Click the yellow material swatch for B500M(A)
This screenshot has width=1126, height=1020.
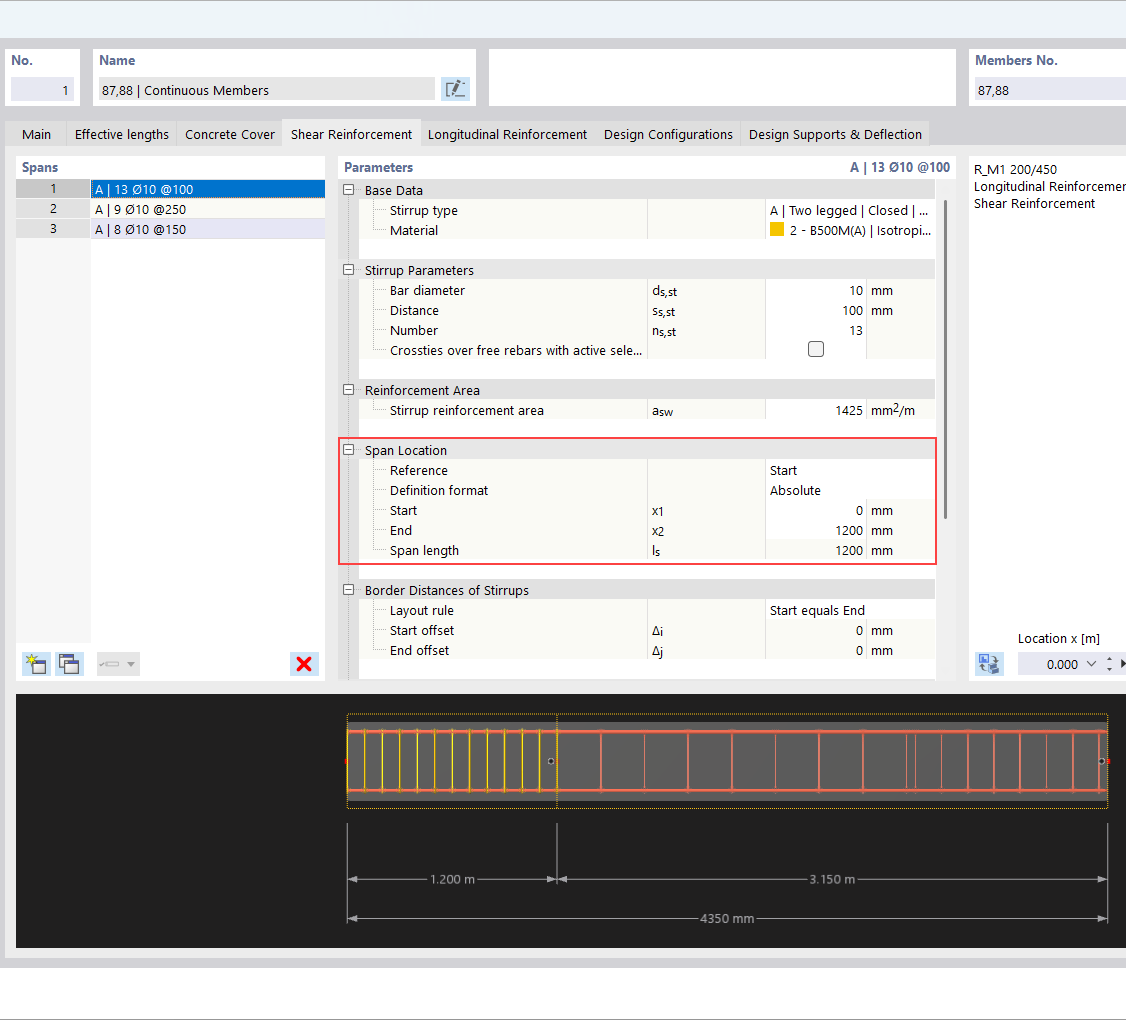pos(777,230)
